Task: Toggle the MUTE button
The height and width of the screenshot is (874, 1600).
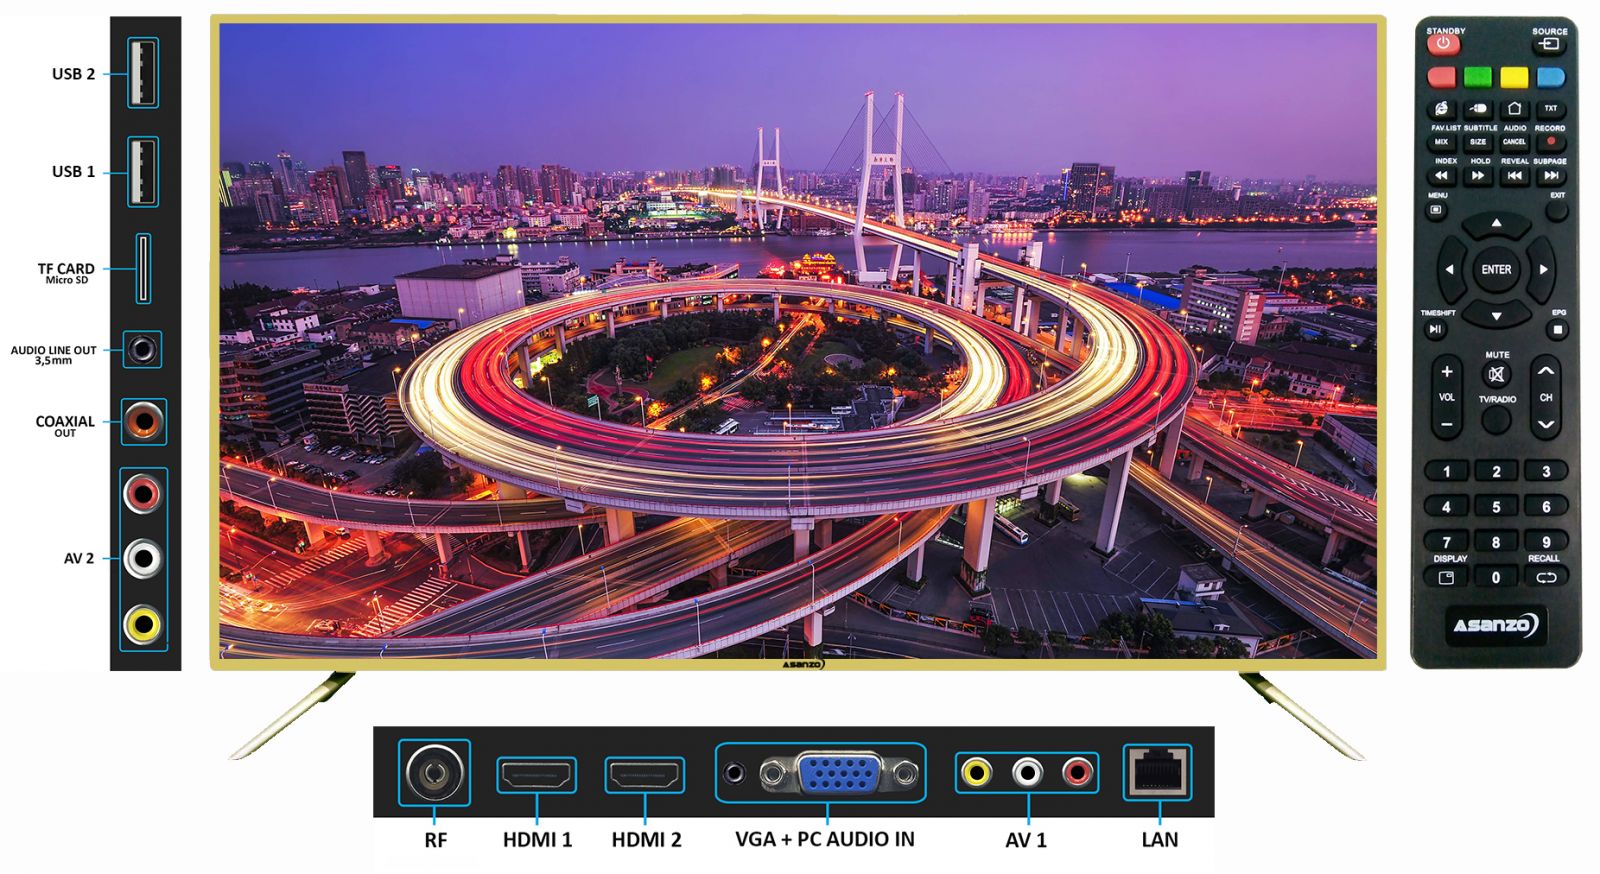Action: (1496, 375)
